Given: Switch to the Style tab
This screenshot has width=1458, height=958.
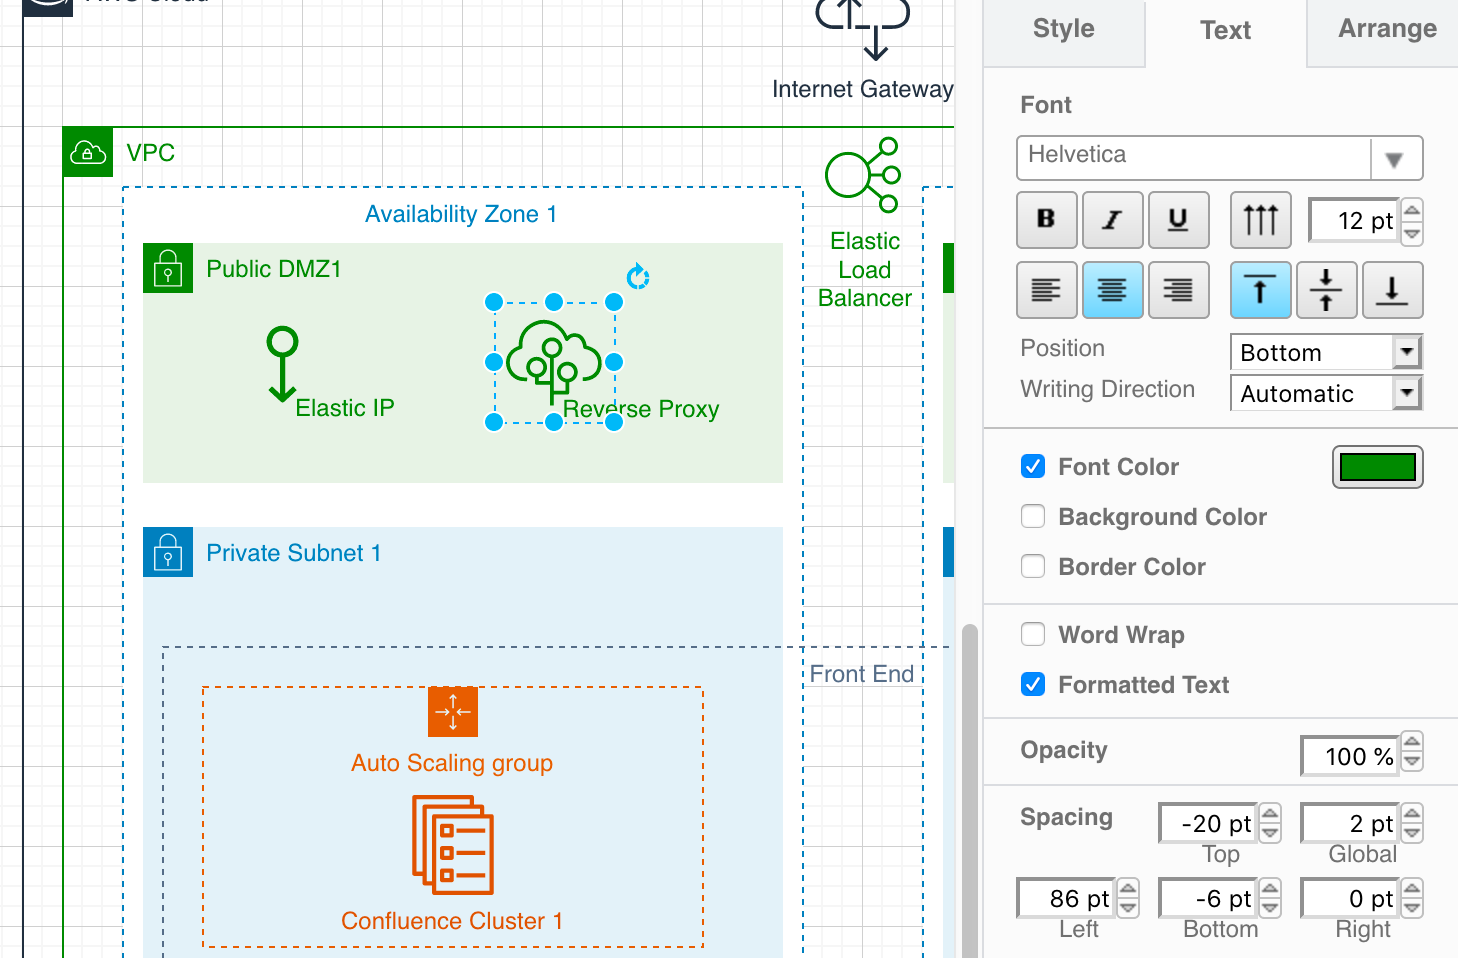Looking at the screenshot, I should (1063, 30).
